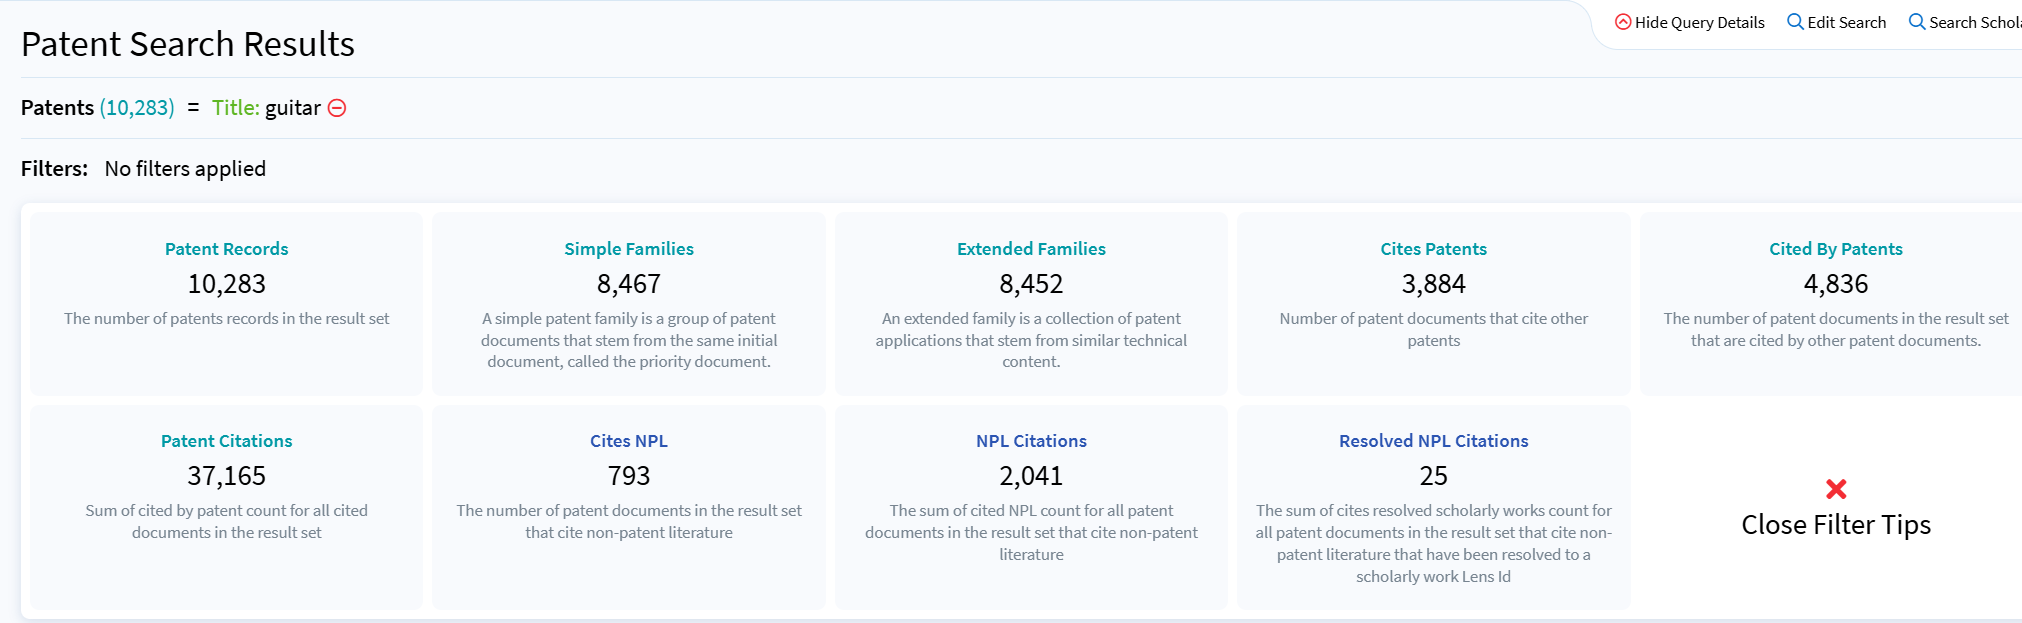2022x623 pixels.
Task: Select the NPL Citations heading
Action: point(1031,441)
